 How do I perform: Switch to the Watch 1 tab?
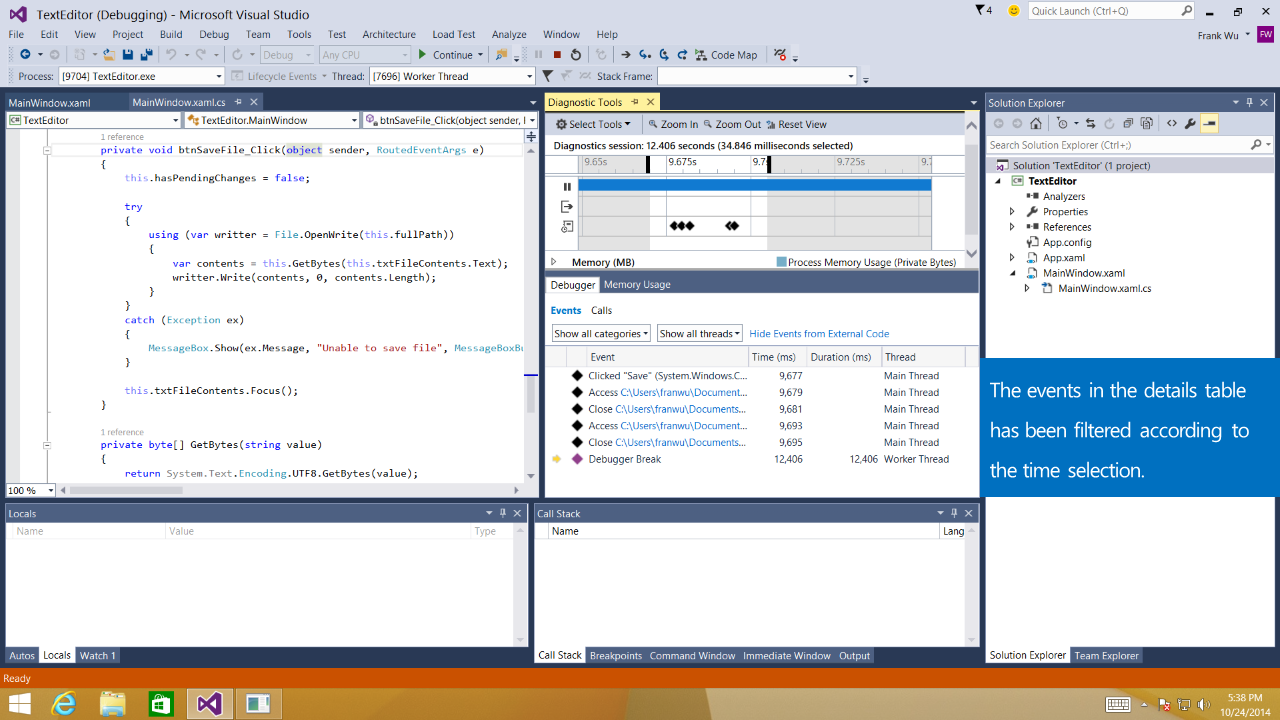point(97,655)
